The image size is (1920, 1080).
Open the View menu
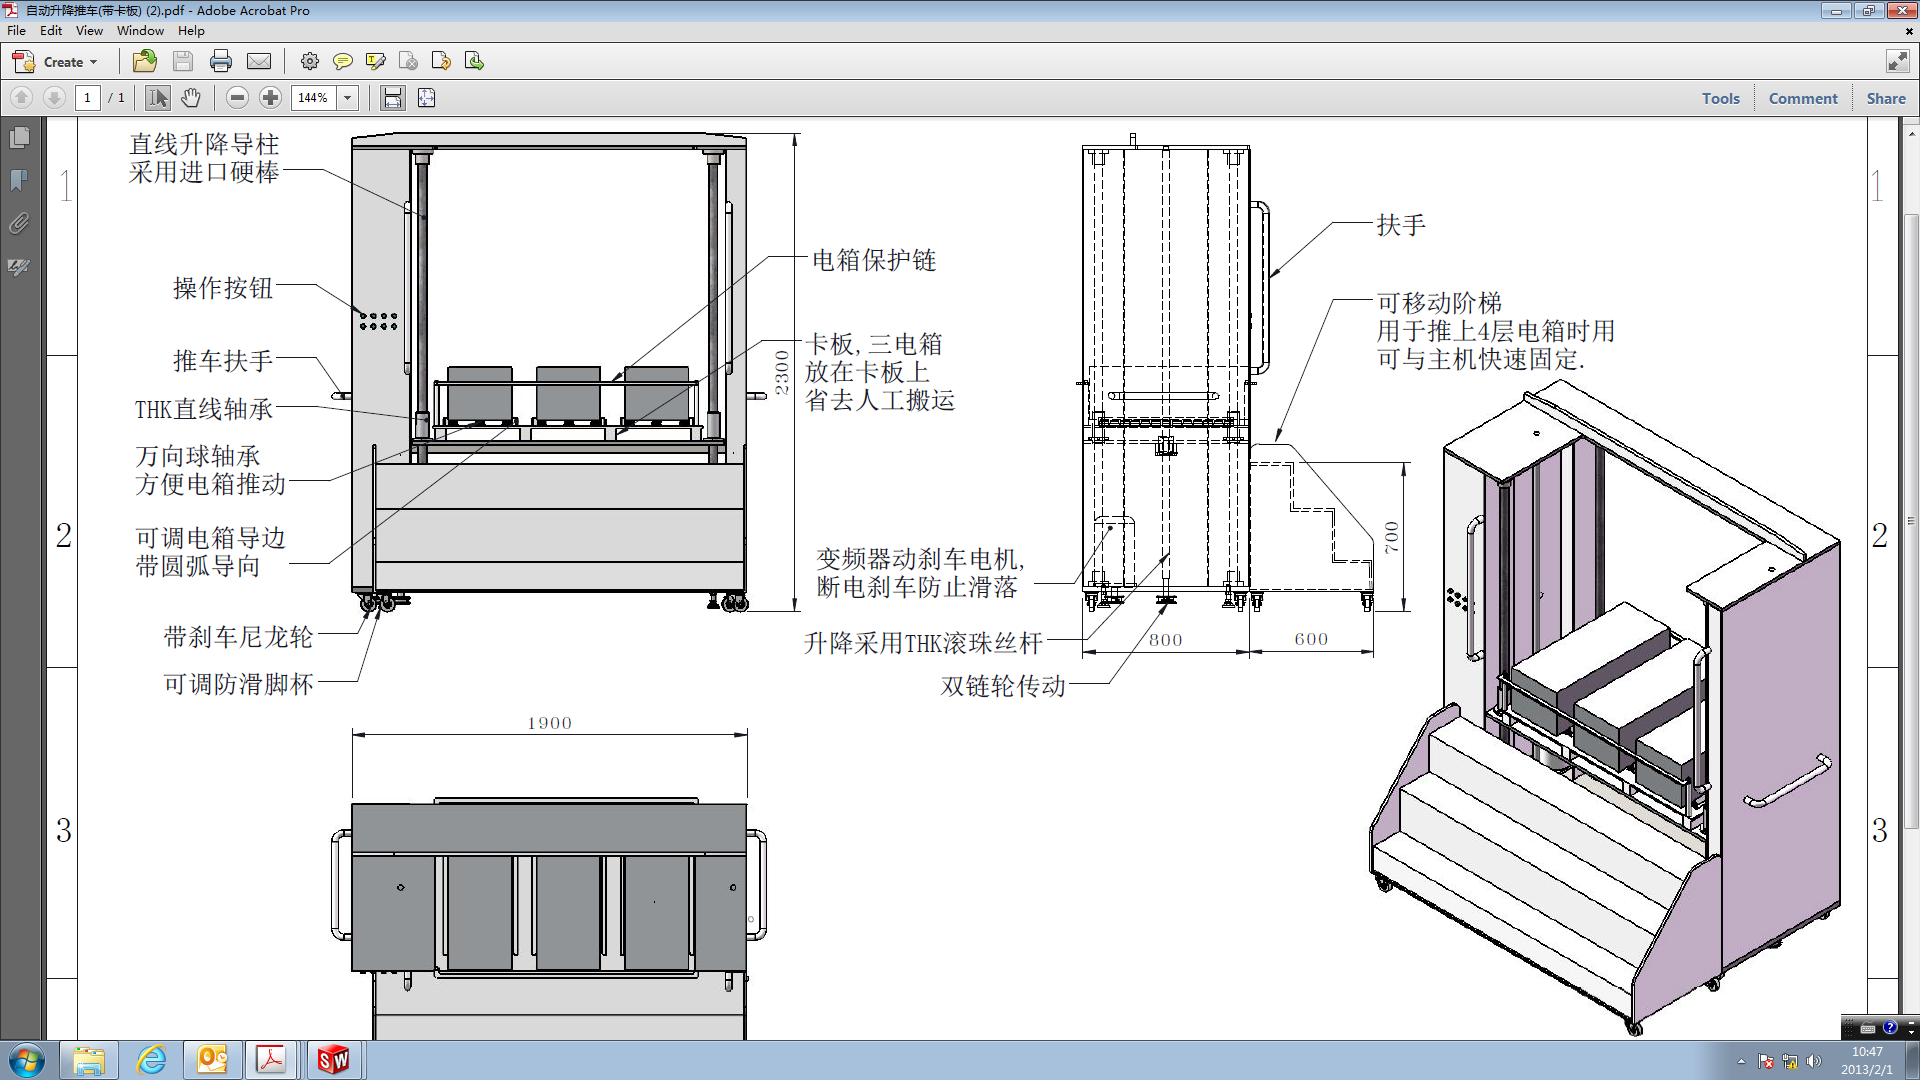pos(89,31)
